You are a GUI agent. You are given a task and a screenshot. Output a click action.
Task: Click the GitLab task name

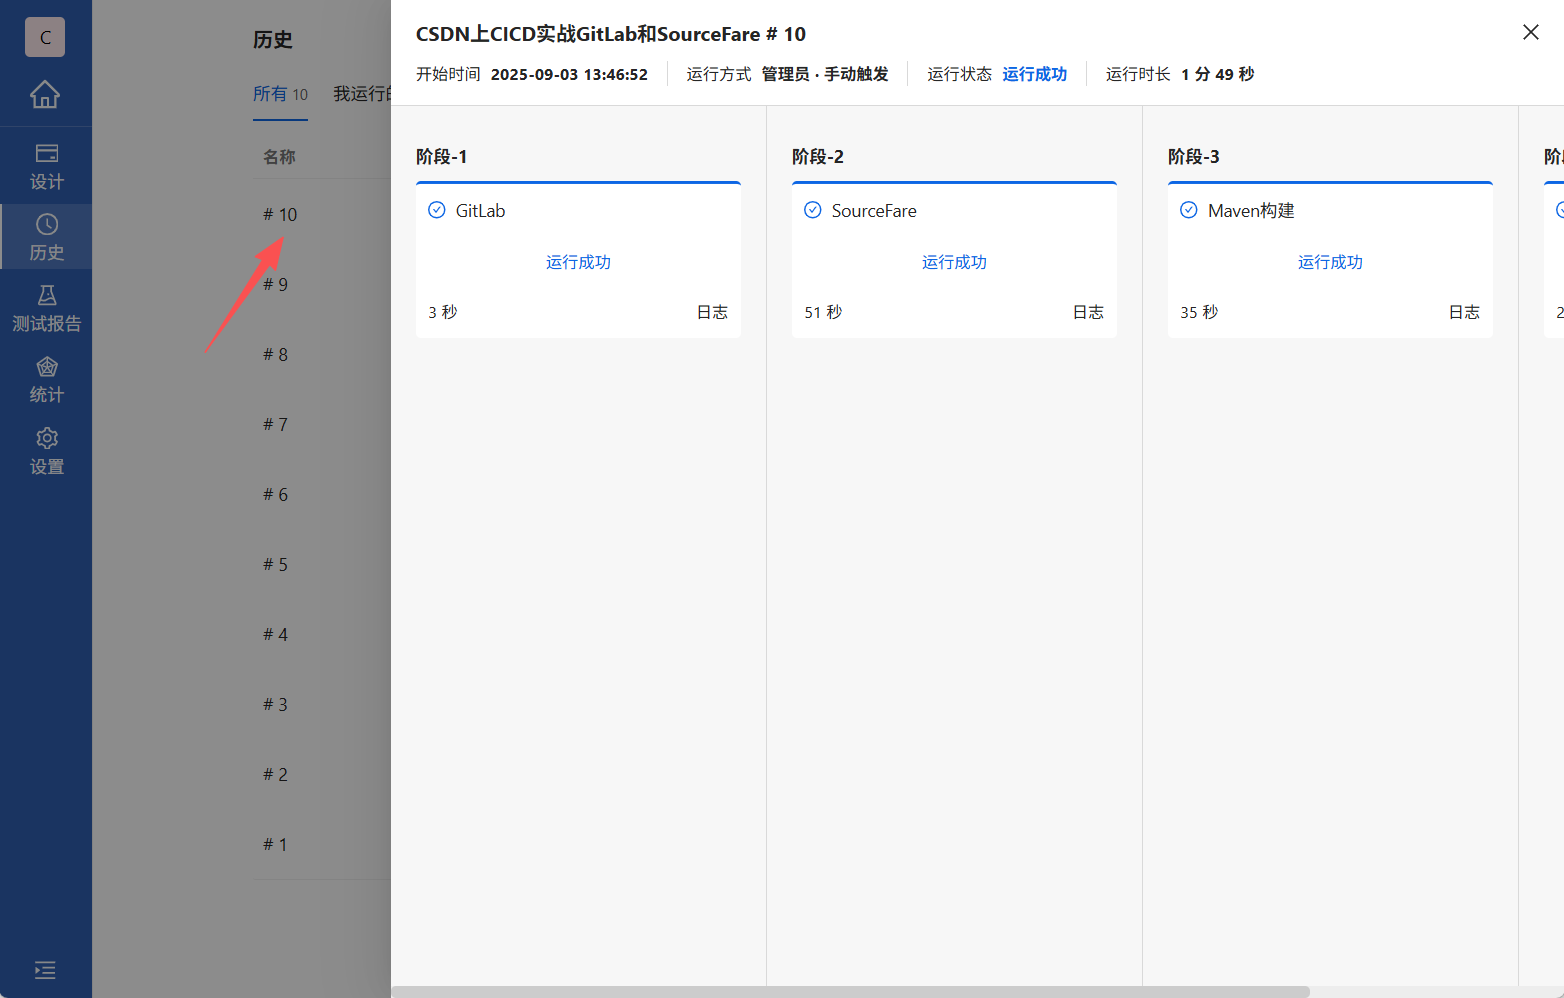pos(480,211)
